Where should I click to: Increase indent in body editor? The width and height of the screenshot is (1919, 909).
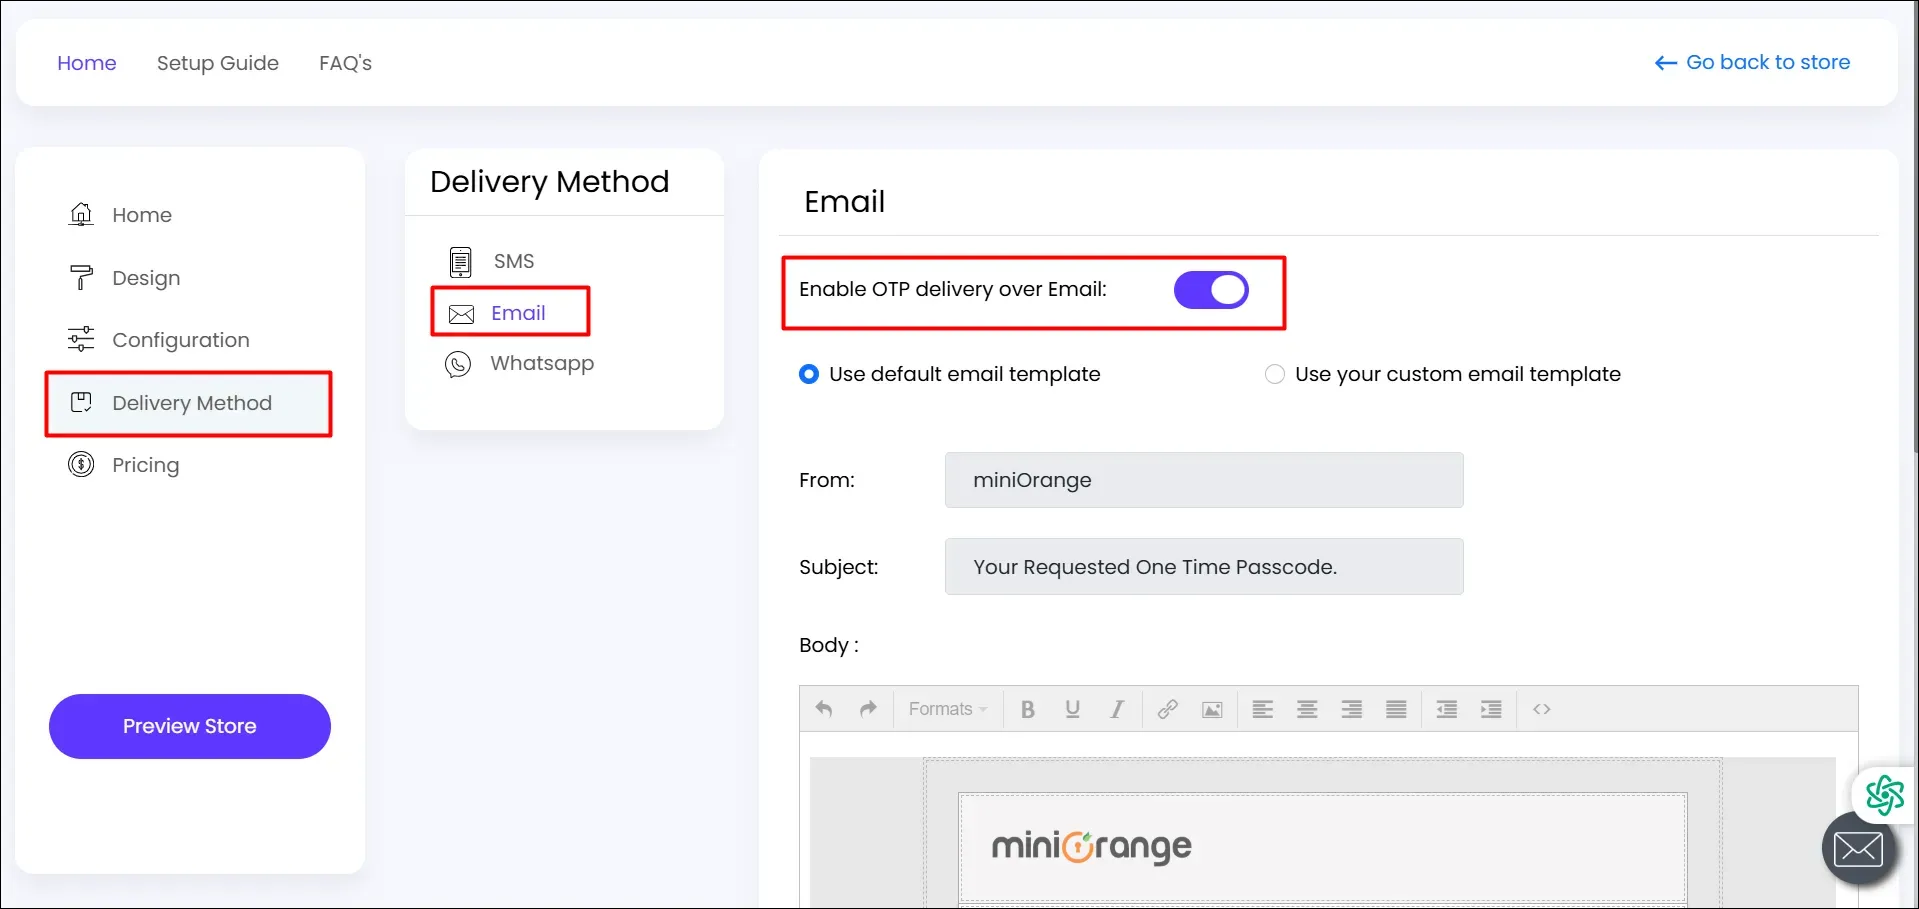pyautogui.click(x=1491, y=709)
